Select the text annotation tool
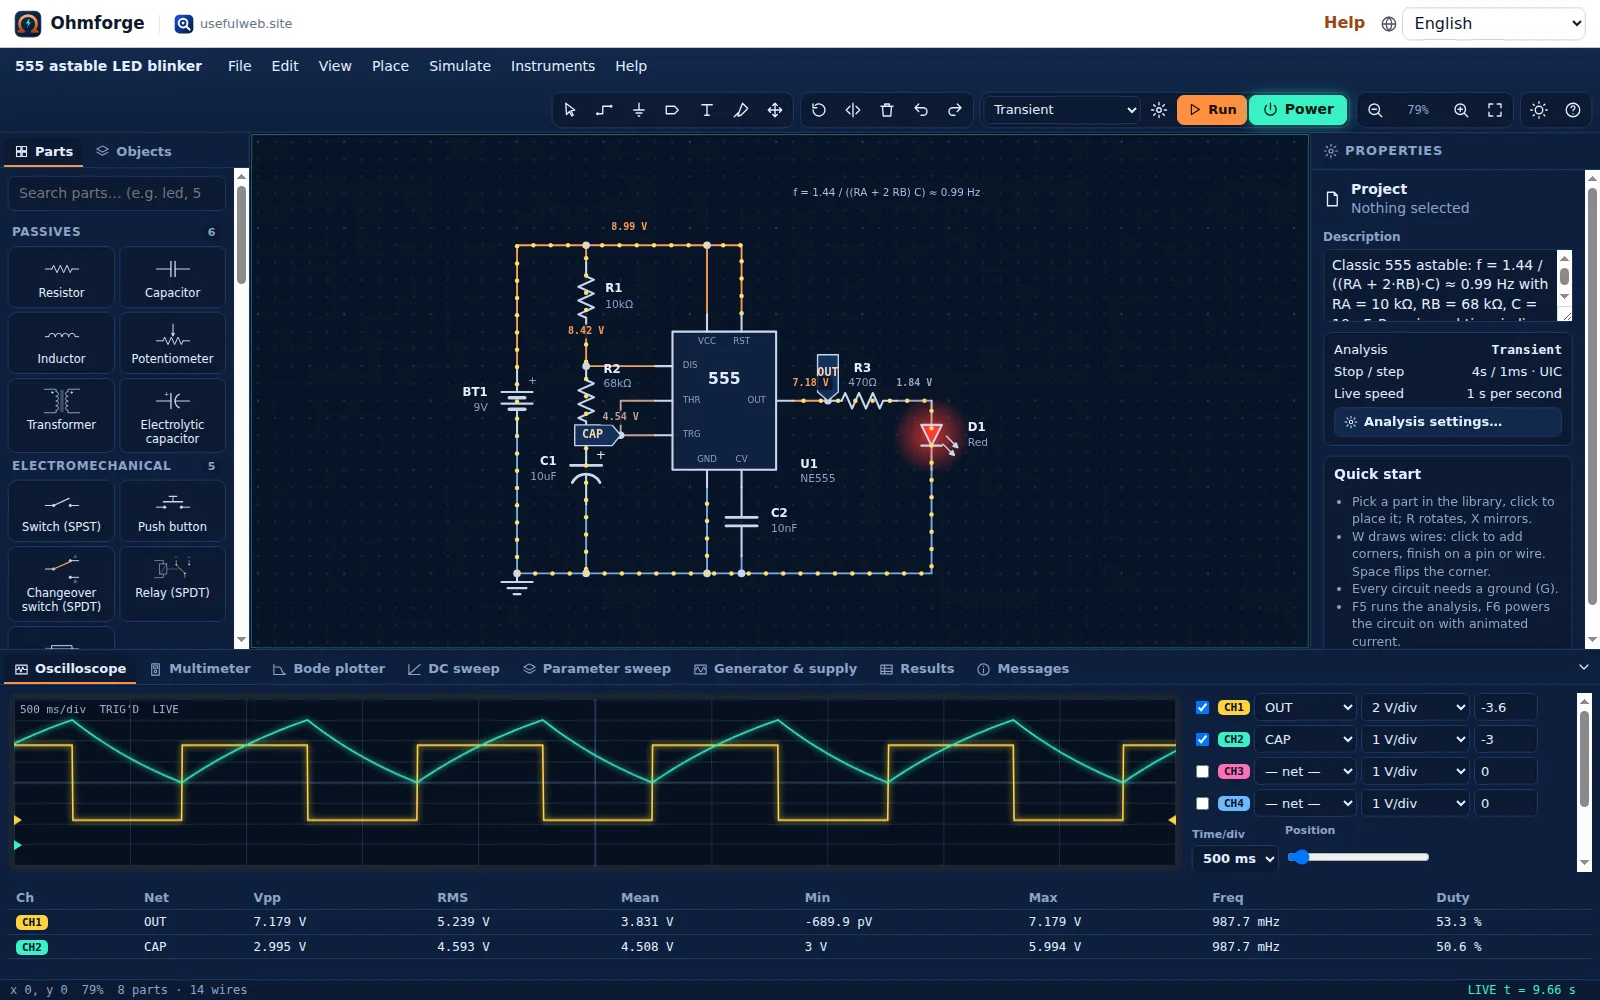The height and width of the screenshot is (1000, 1600). click(706, 110)
